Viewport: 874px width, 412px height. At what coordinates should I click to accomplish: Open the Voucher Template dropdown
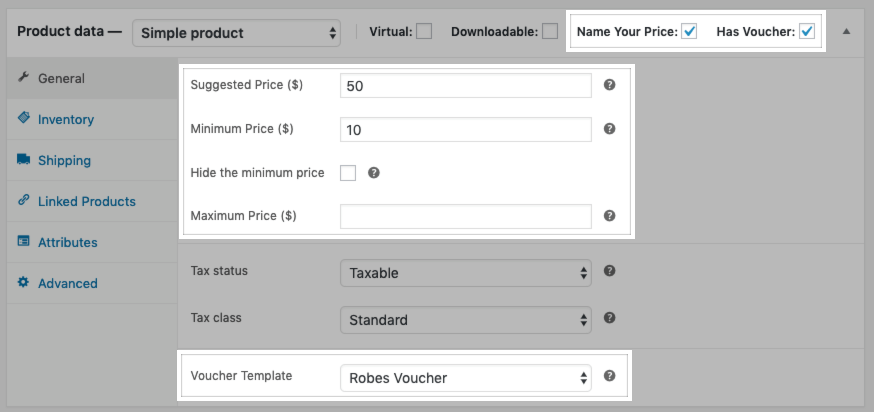(465, 378)
